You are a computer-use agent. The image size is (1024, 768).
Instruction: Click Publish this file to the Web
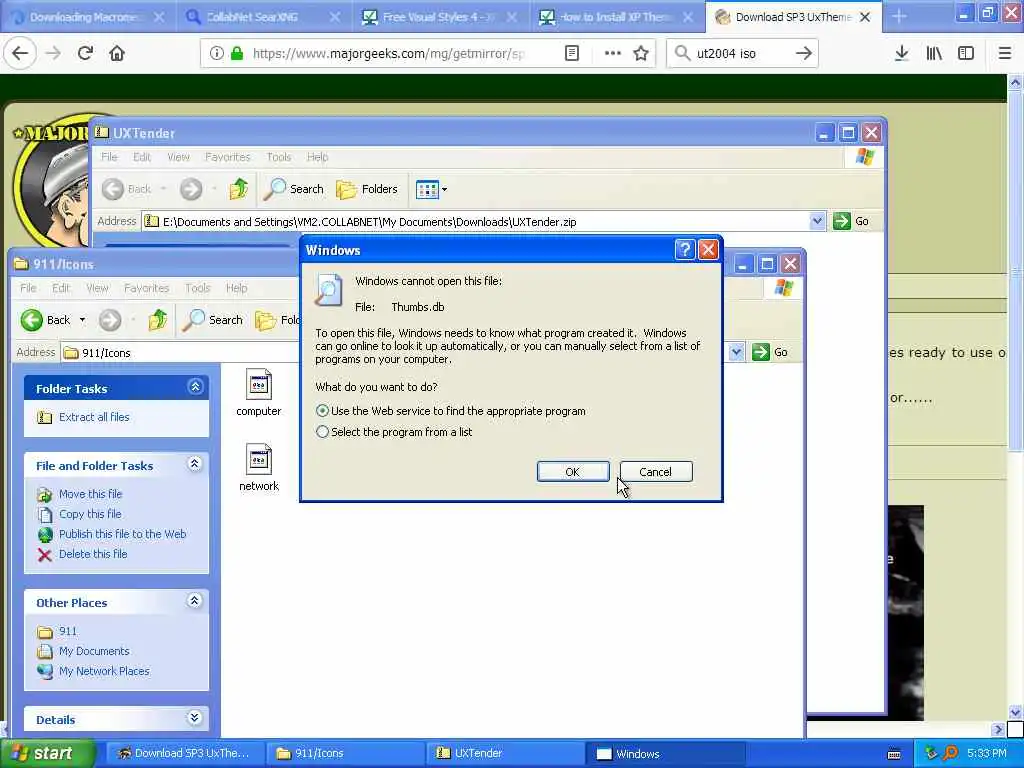(122, 534)
